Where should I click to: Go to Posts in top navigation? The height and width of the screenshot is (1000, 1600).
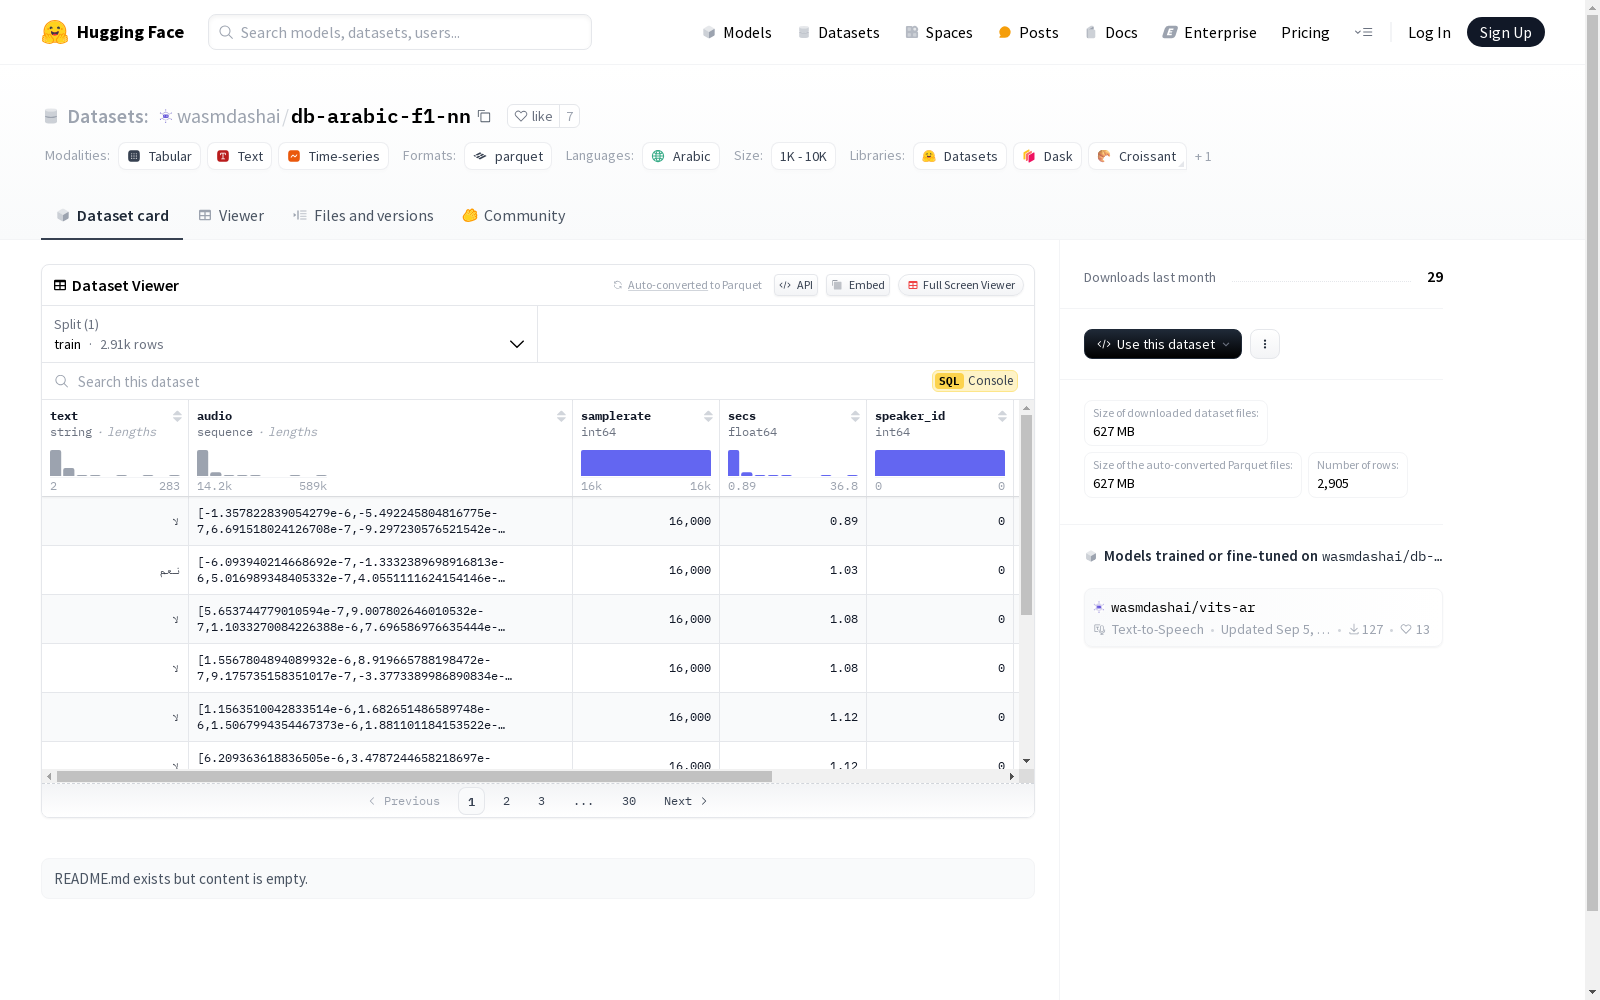click(x=1028, y=32)
